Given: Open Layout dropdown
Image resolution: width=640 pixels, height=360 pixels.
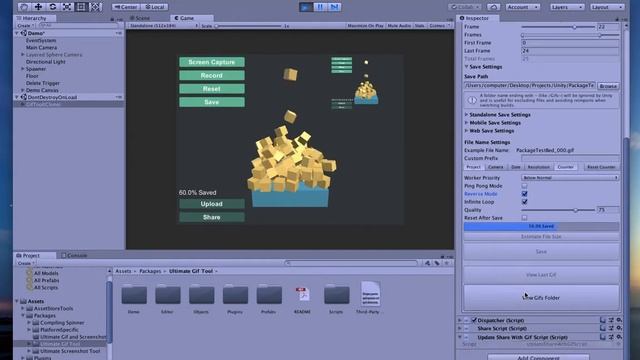Looking at the screenshot, I should coord(607,7).
